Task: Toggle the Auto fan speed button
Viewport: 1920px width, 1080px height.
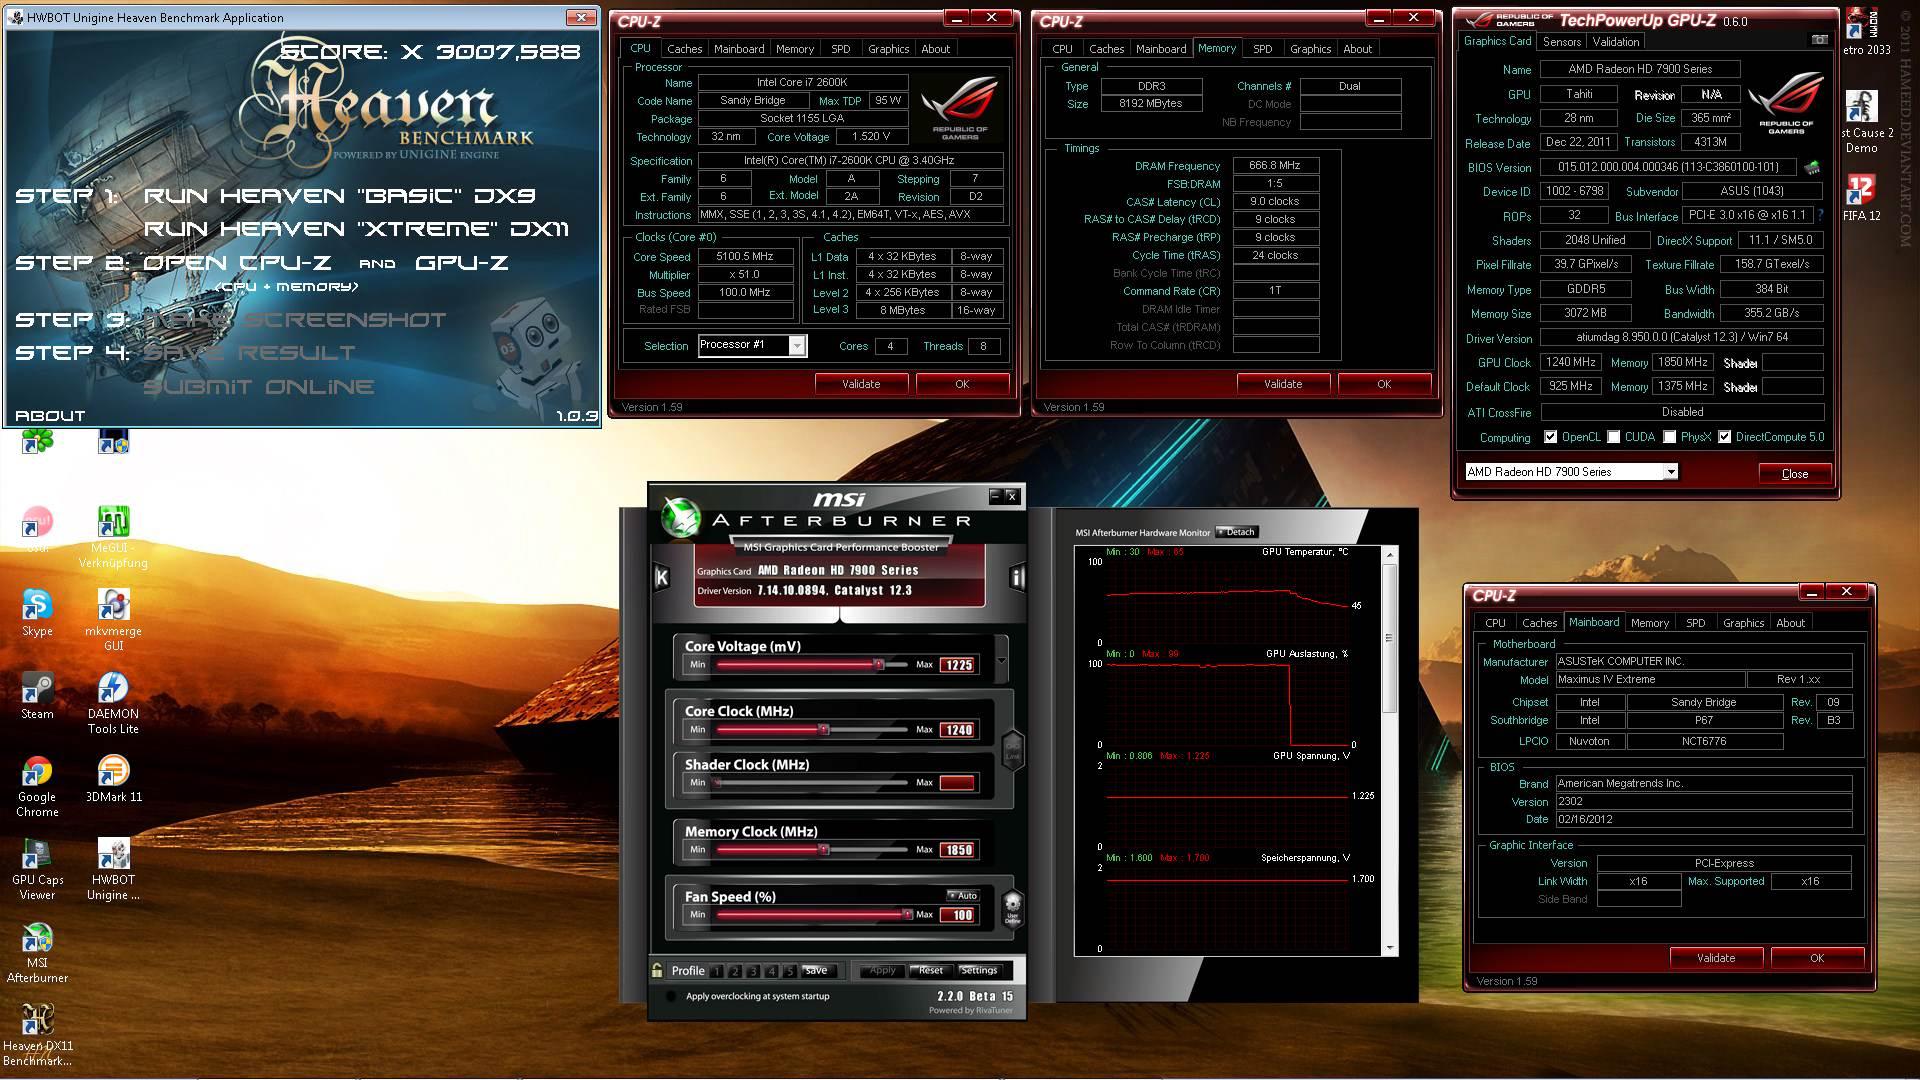Action: [x=963, y=896]
